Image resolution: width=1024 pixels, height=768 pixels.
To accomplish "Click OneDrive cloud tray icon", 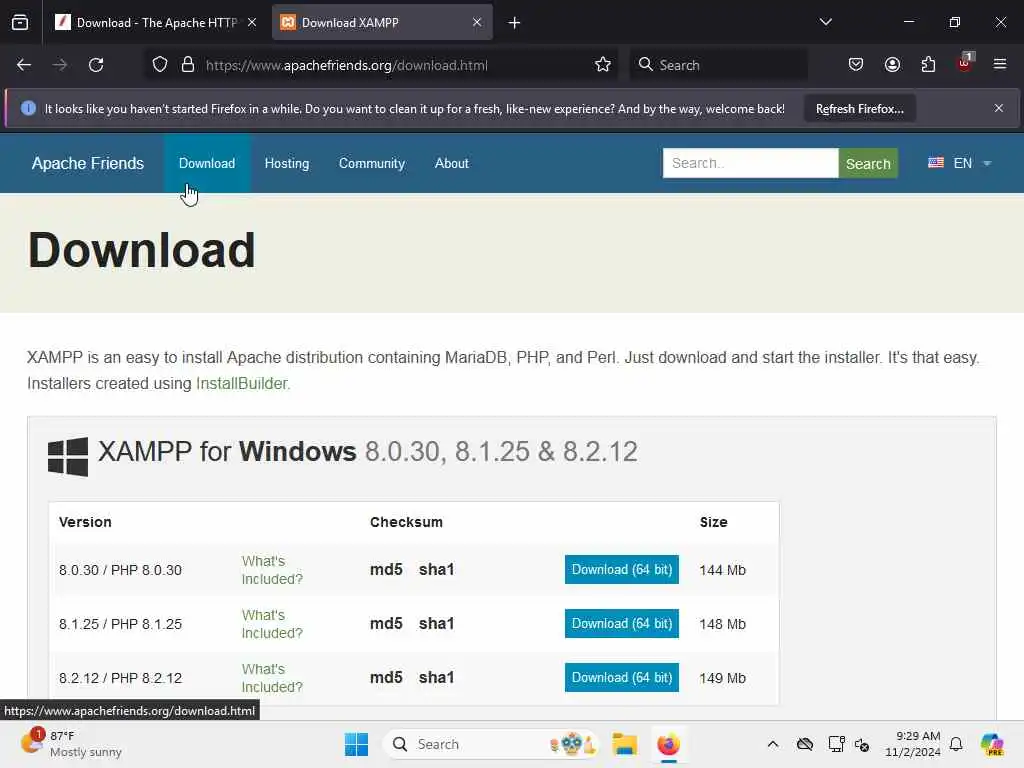I will tap(805, 744).
